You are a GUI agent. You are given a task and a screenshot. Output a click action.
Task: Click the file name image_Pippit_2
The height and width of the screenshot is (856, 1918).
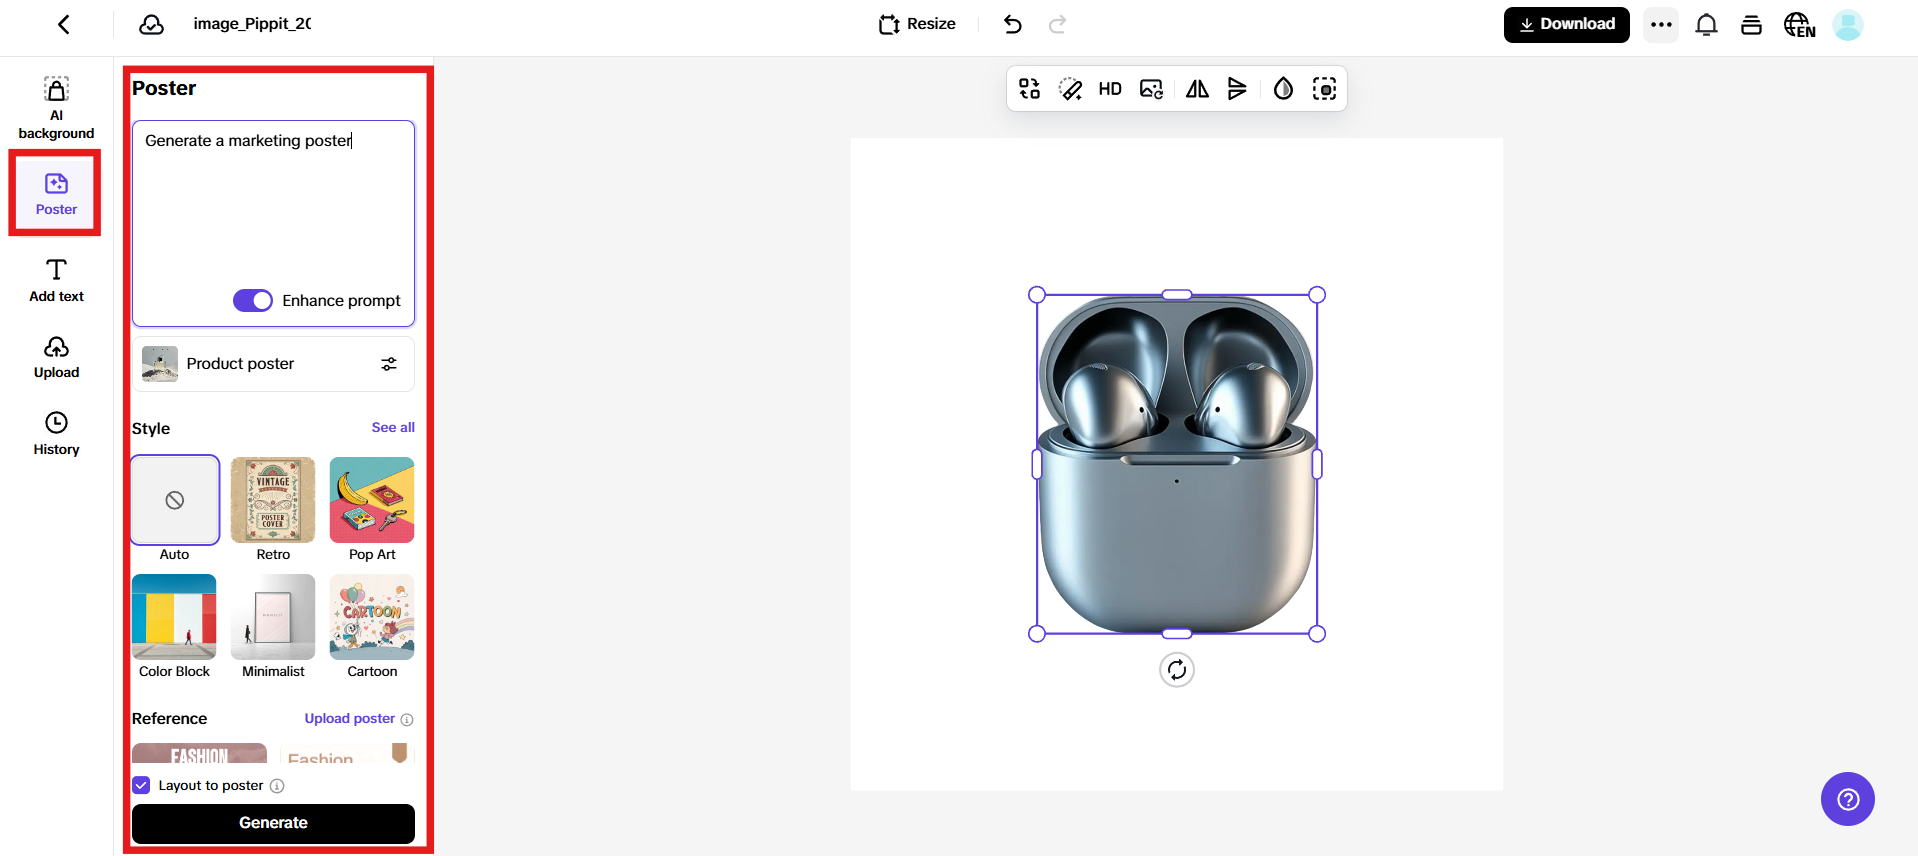[x=252, y=24]
